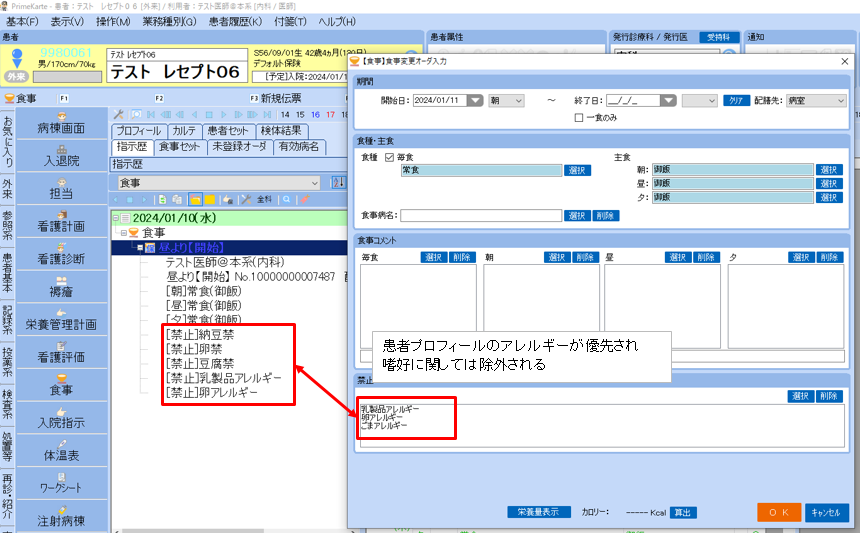Image resolution: width=860 pixels, height=533 pixels.
Task: Click the 食事 meal button in sidebar
Action: 61,385
